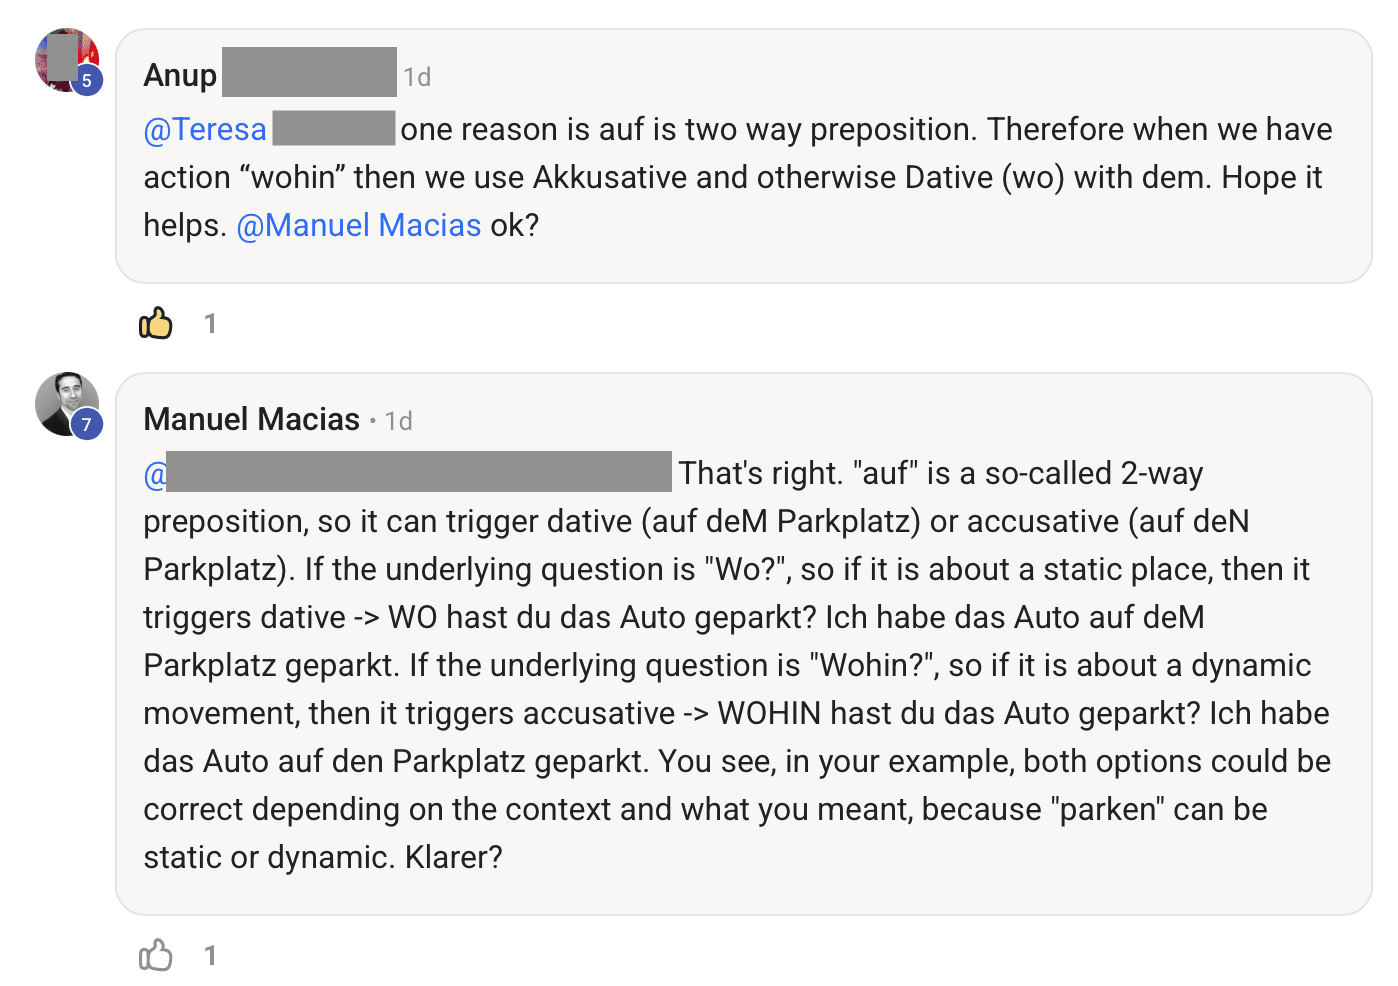Click the level 5 badge on Anup's avatar
The width and height of the screenshot is (1398, 986).
coord(87,81)
